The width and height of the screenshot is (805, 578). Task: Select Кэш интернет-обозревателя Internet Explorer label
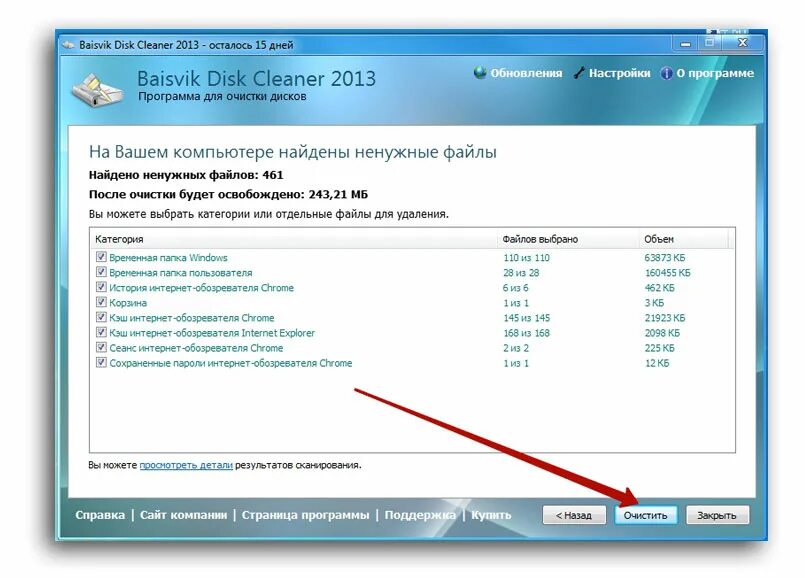pyautogui.click(x=212, y=333)
